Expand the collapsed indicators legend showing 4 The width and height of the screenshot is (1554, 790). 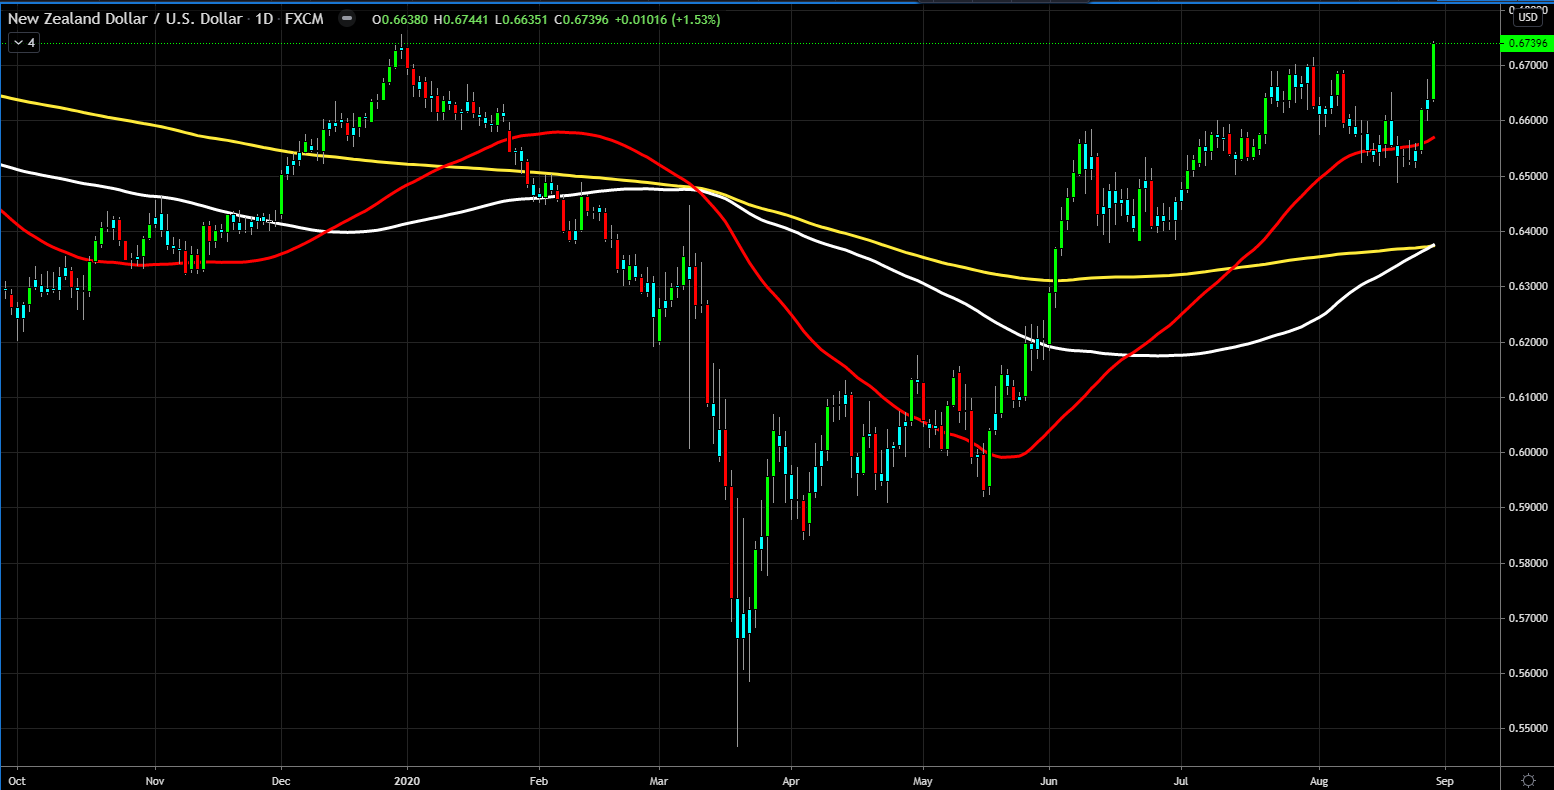click(x=23, y=43)
